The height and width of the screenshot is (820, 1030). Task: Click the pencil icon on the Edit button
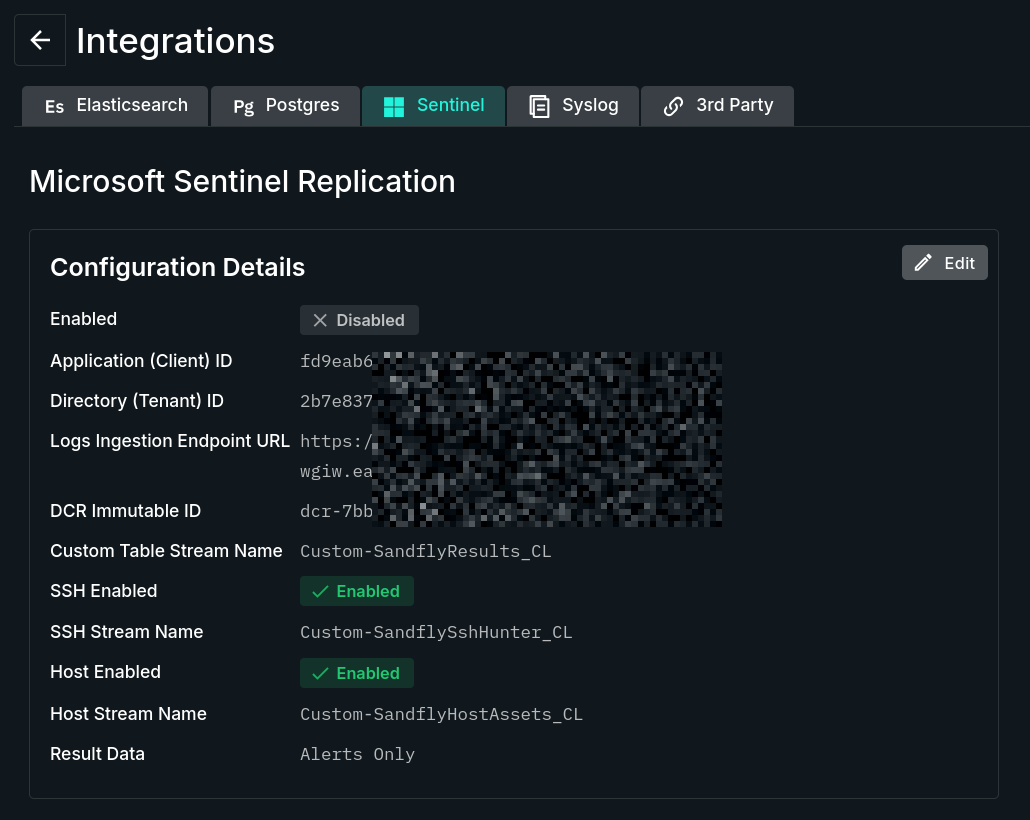pos(923,263)
